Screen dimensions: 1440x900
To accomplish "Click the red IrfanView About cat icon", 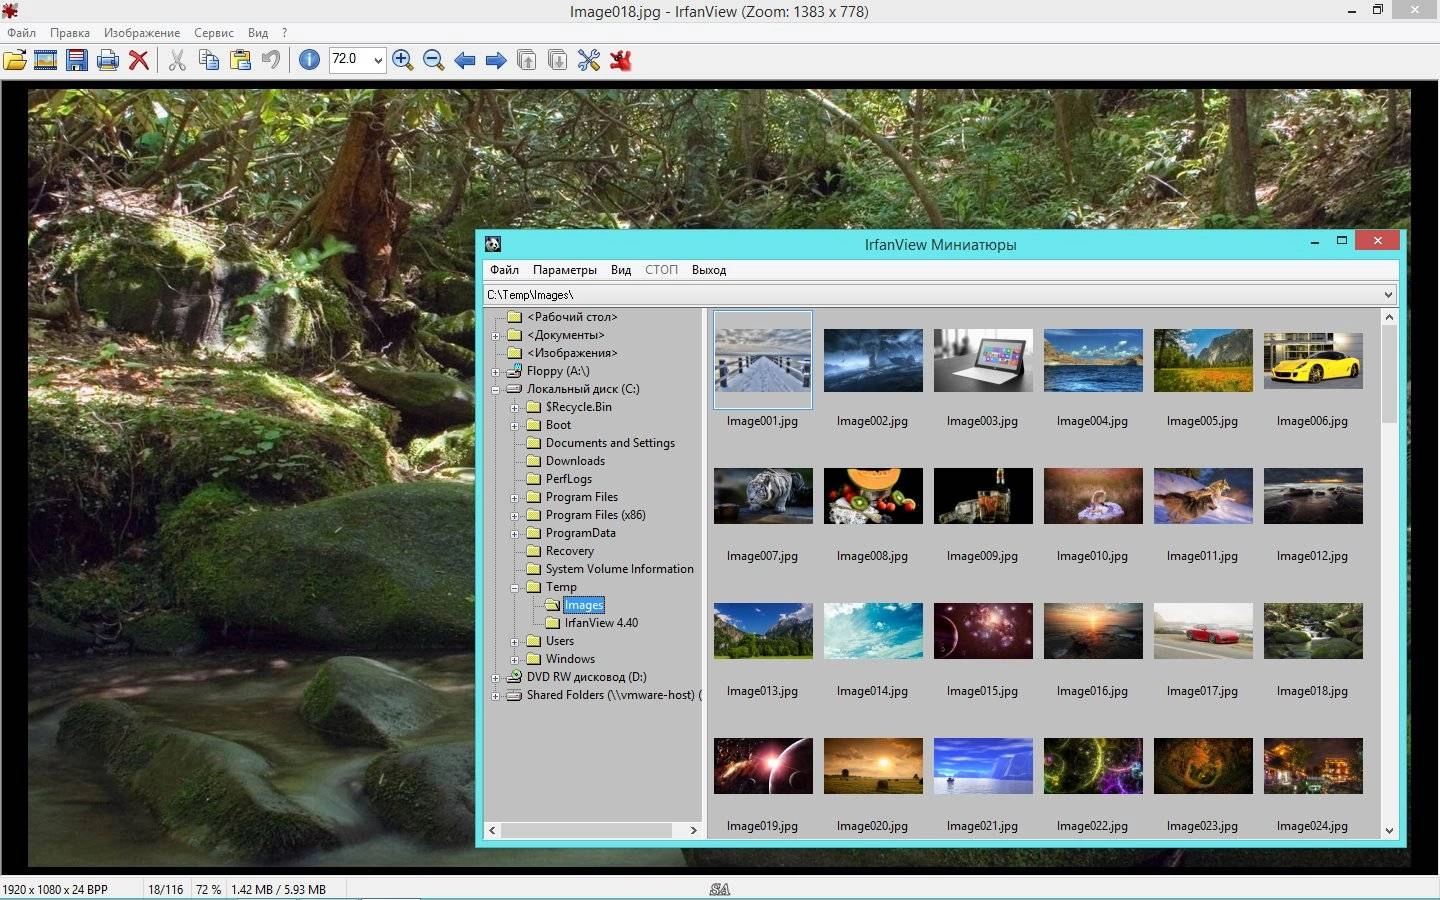I will click(621, 60).
